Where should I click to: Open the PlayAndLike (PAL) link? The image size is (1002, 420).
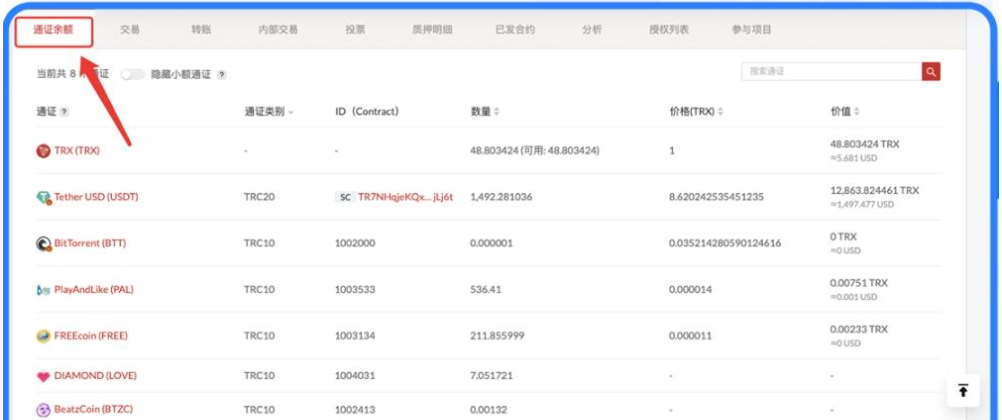point(94,290)
